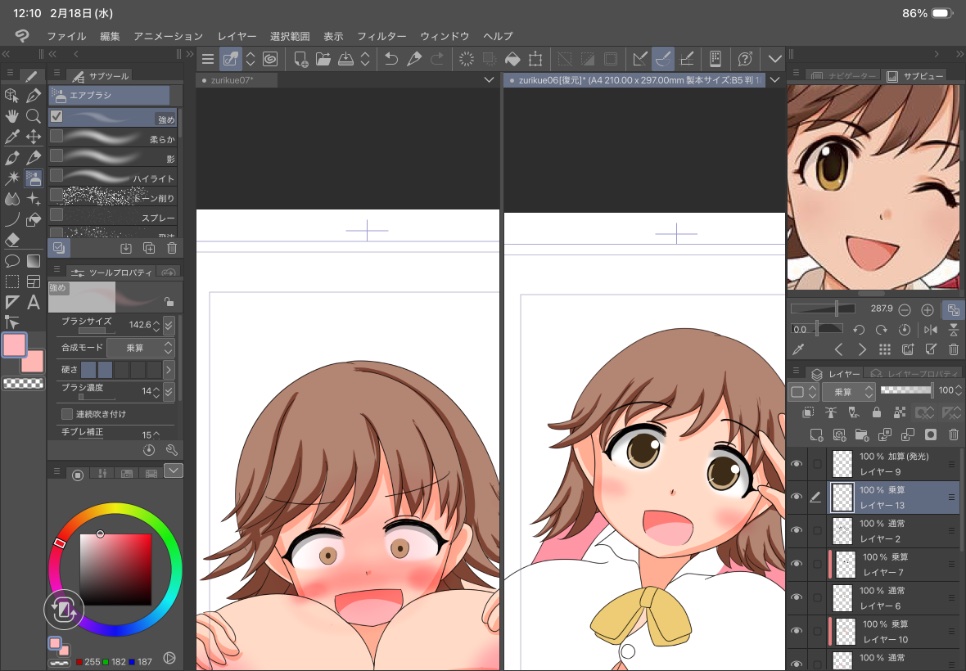
Task: Click Redo in the command bar
Action: 437,59
